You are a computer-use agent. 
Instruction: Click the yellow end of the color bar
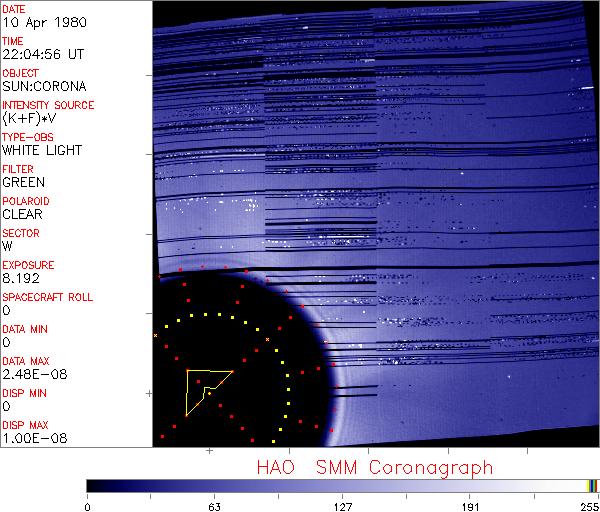coord(591,485)
